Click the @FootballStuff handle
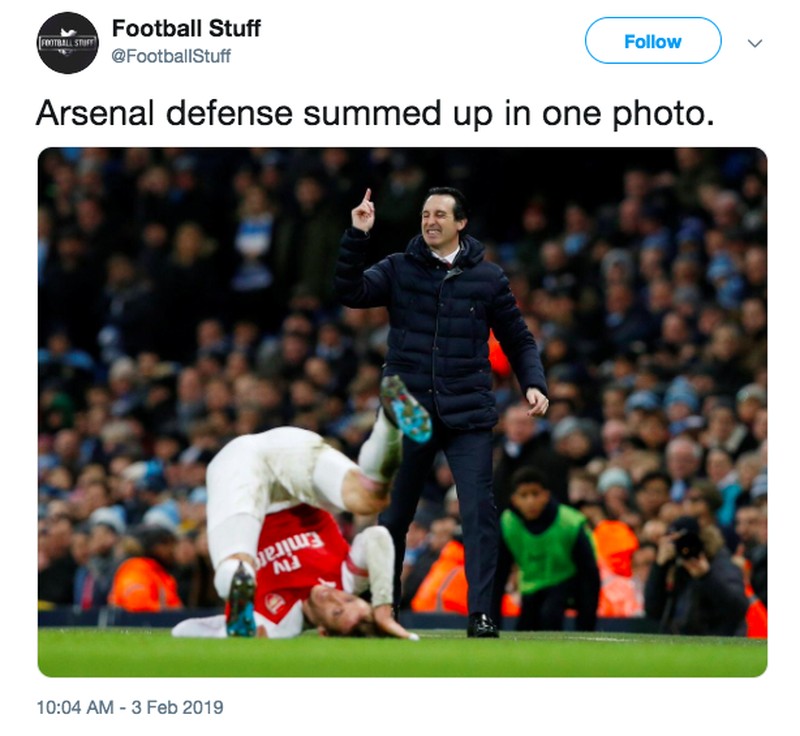 pyautogui.click(x=170, y=56)
